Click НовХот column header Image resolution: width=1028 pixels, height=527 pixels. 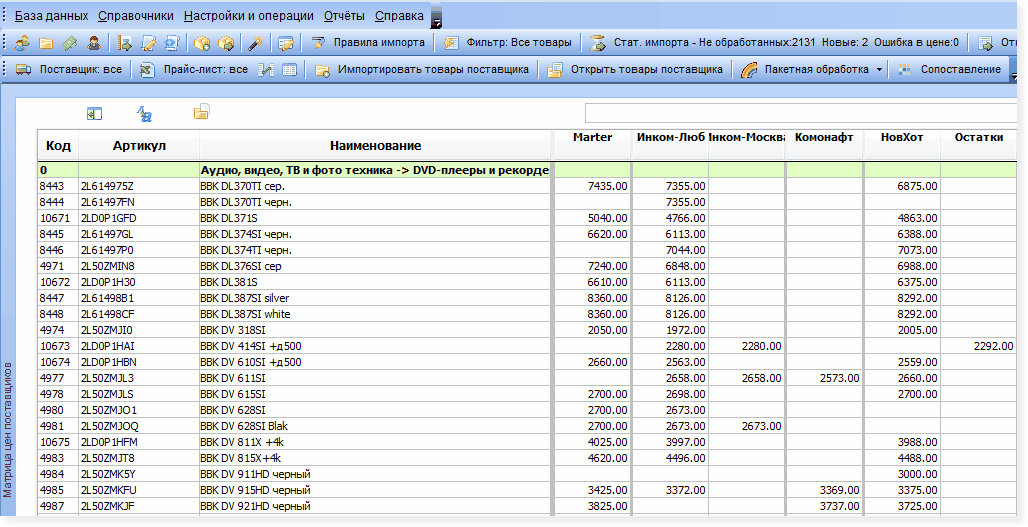[x=901, y=138]
